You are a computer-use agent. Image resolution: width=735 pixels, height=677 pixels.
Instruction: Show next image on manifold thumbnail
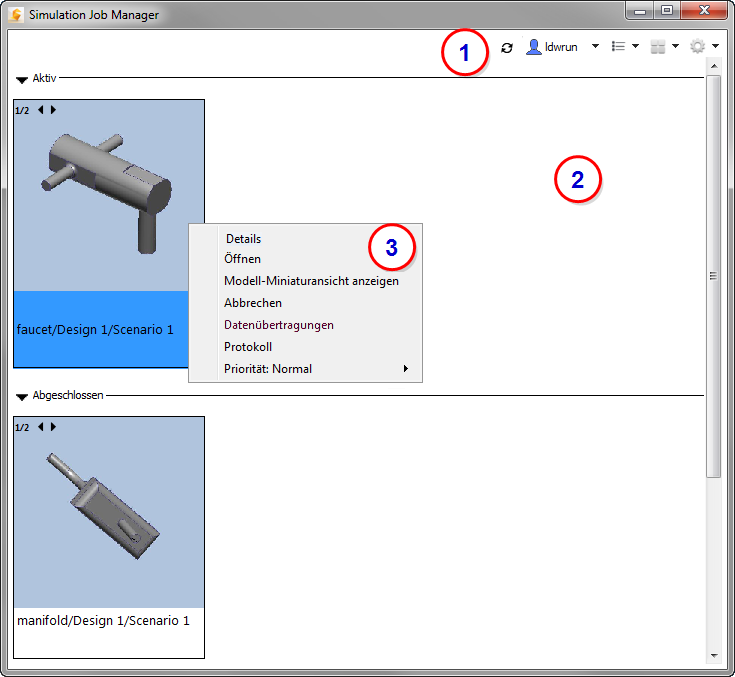(53, 427)
